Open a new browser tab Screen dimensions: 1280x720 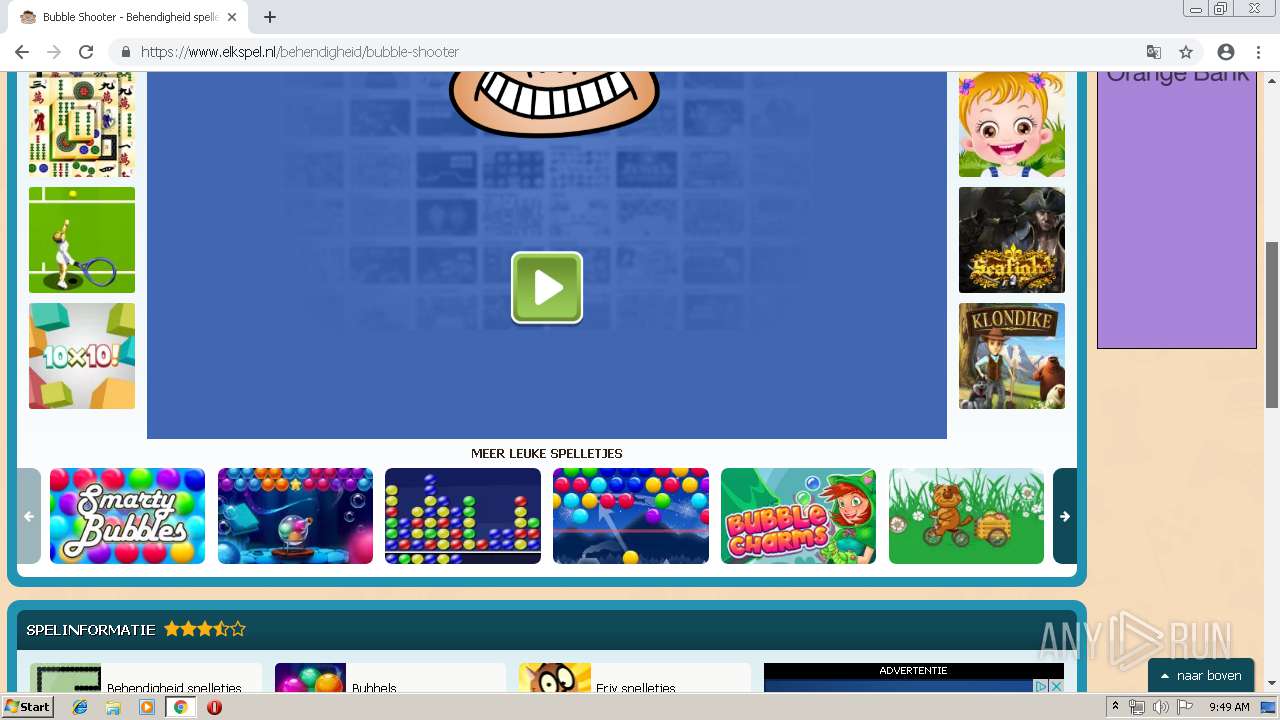(270, 17)
